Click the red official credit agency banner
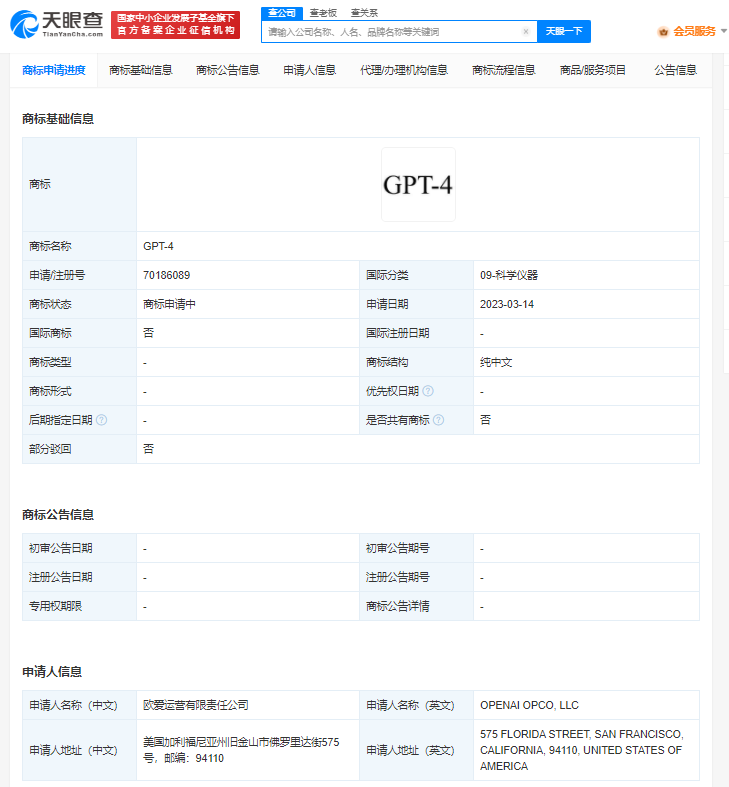Image resolution: width=729 pixels, height=787 pixels. (x=175, y=25)
